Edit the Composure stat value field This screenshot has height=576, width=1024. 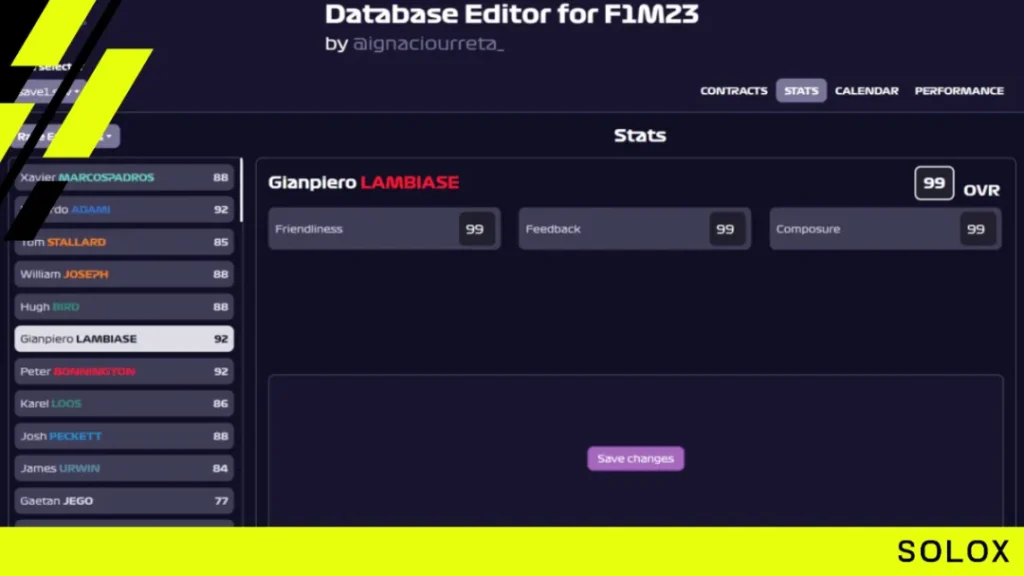(976, 229)
